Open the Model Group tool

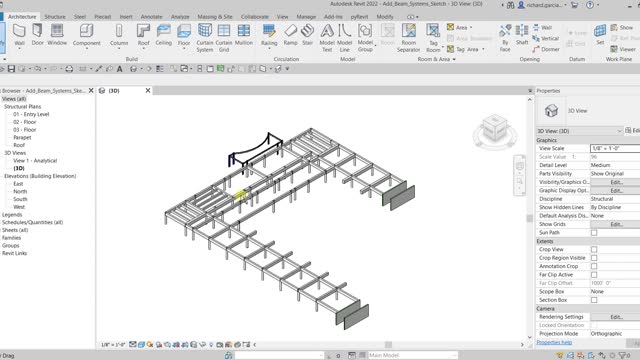coord(365,38)
